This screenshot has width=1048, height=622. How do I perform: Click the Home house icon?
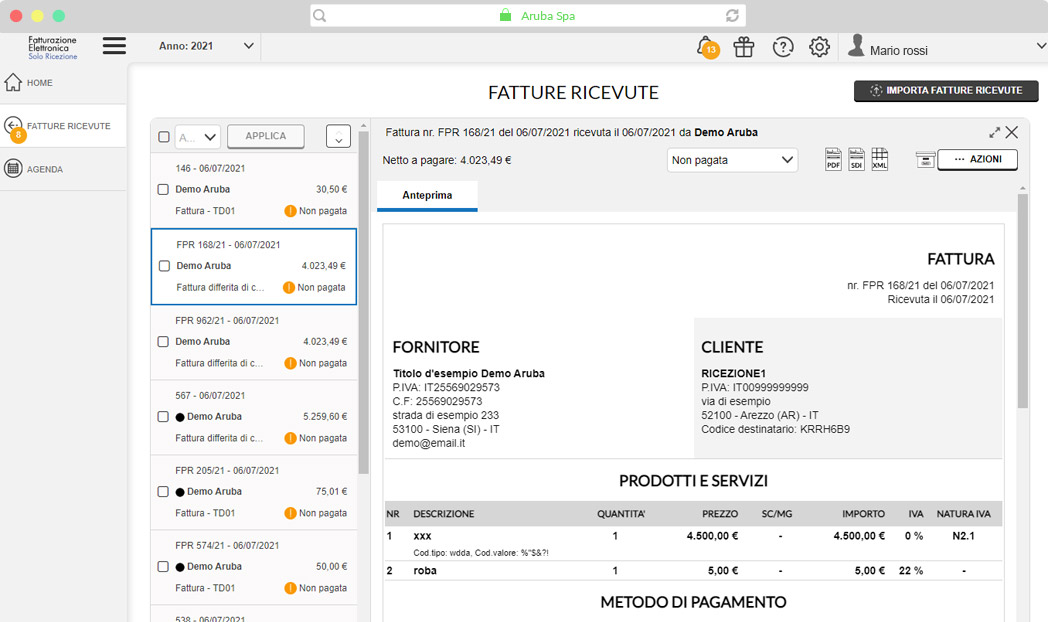13,82
